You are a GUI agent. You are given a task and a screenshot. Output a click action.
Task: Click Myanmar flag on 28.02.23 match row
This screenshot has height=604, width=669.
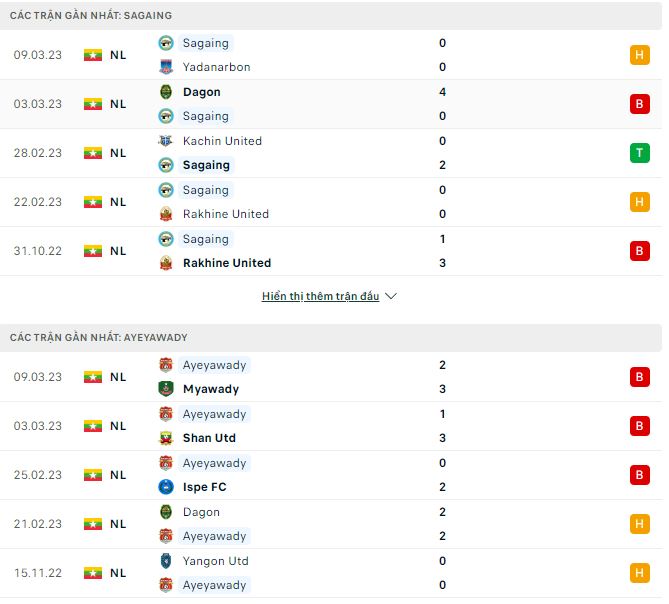[93, 153]
